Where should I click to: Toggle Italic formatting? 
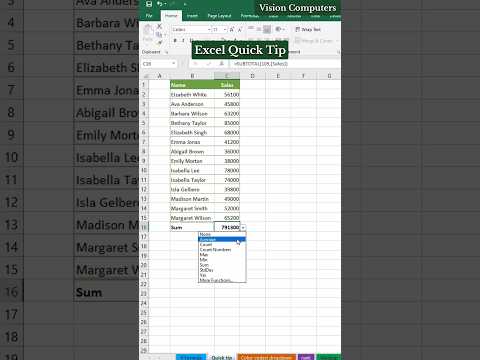click(x=183, y=40)
